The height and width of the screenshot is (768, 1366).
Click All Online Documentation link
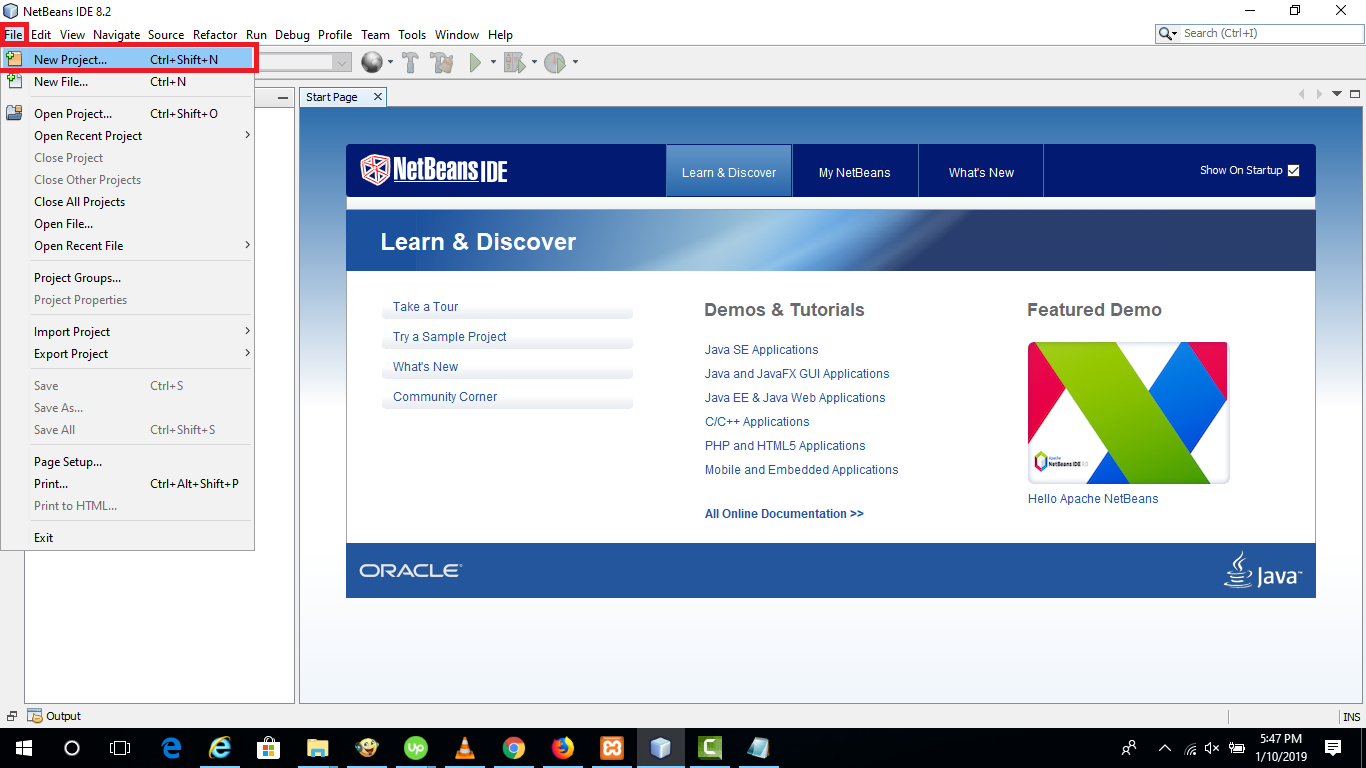[x=783, y=513]
